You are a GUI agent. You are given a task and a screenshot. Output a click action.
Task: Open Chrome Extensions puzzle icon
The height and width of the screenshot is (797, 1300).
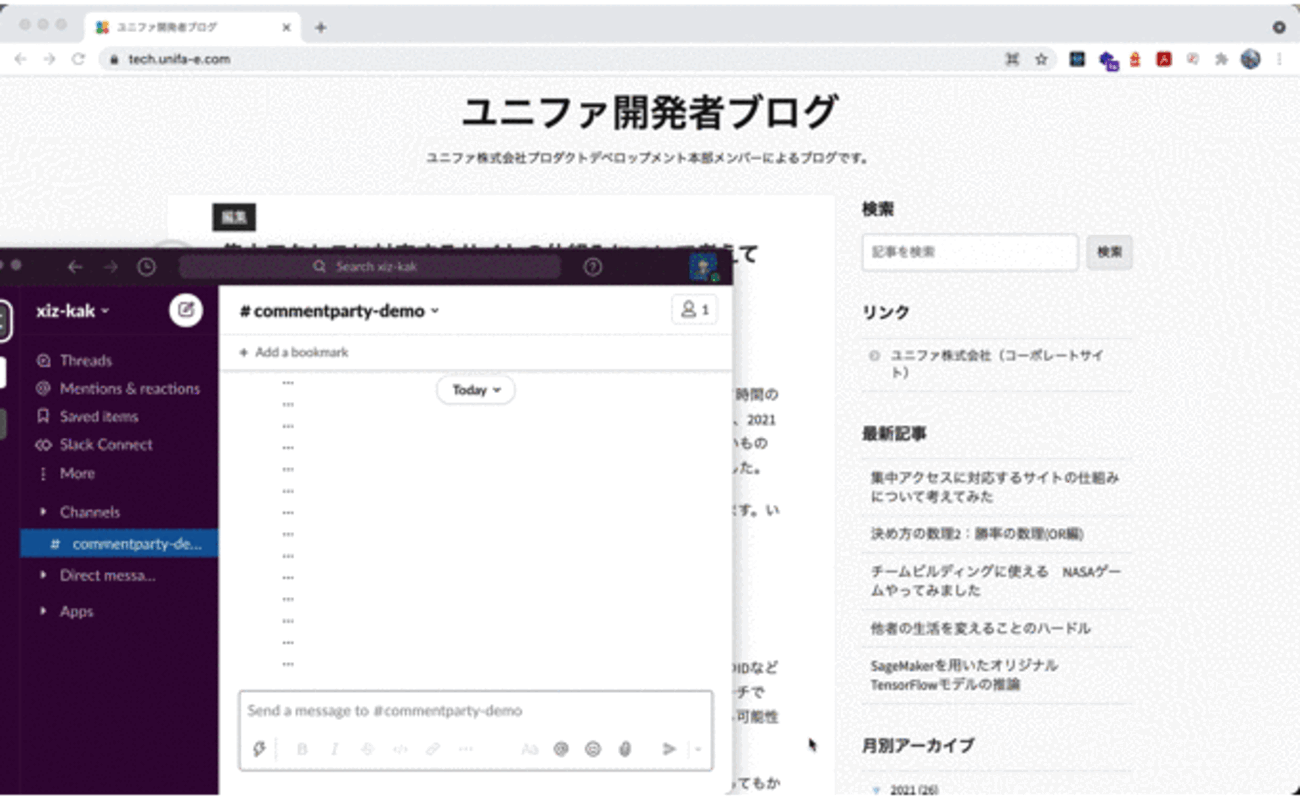pos(1221,59)
